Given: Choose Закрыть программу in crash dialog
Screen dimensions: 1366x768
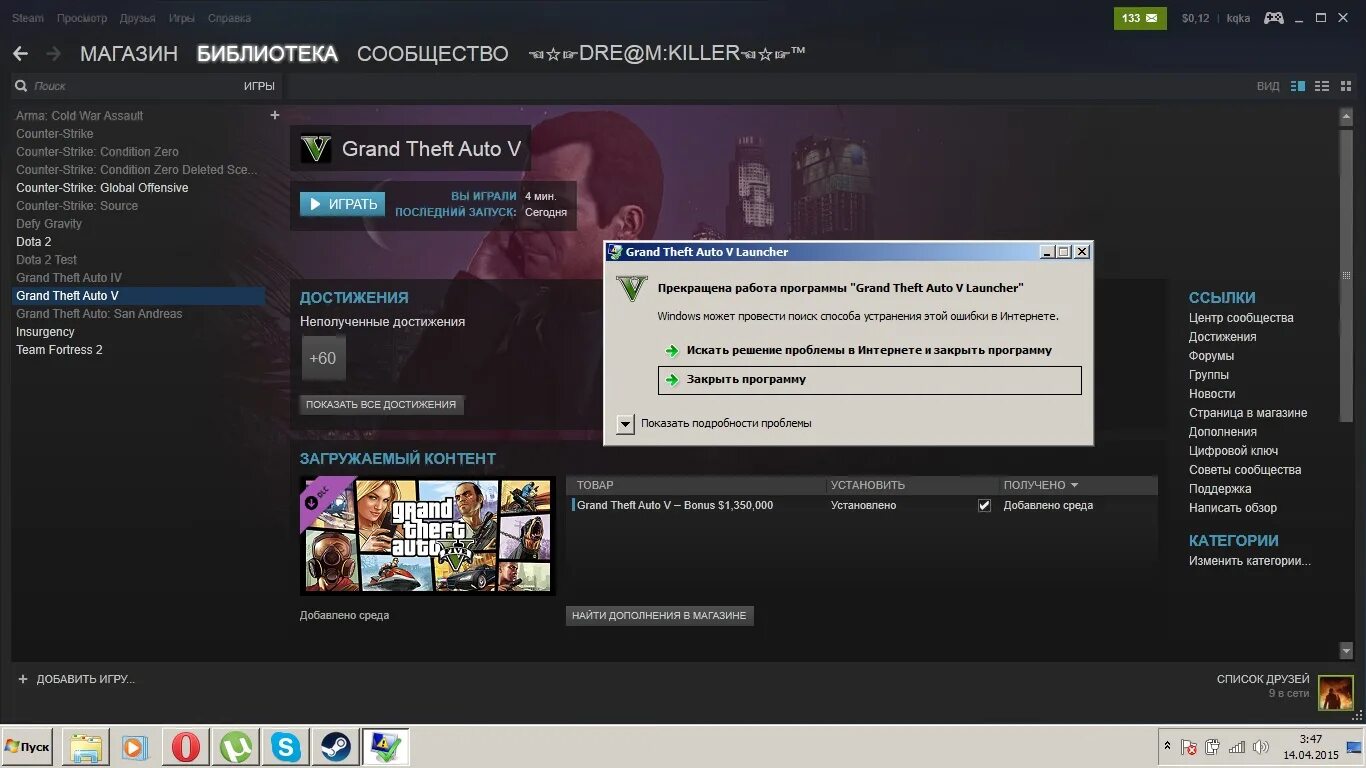Looking at the screenshot, I should point(869,380).
